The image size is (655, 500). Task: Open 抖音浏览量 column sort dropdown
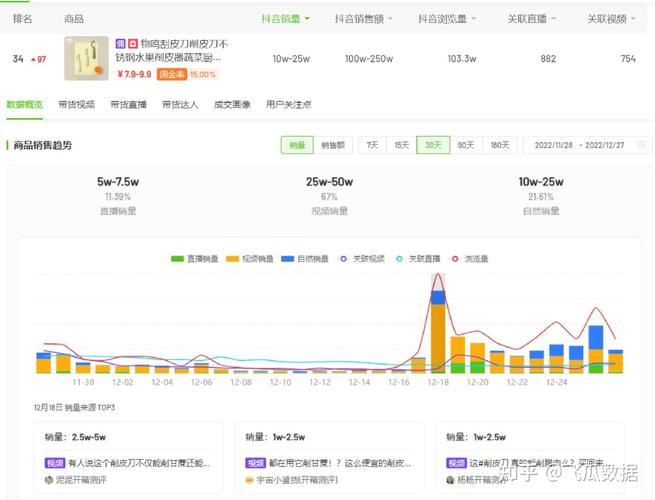pyautogui.click(x=474, y=19)
